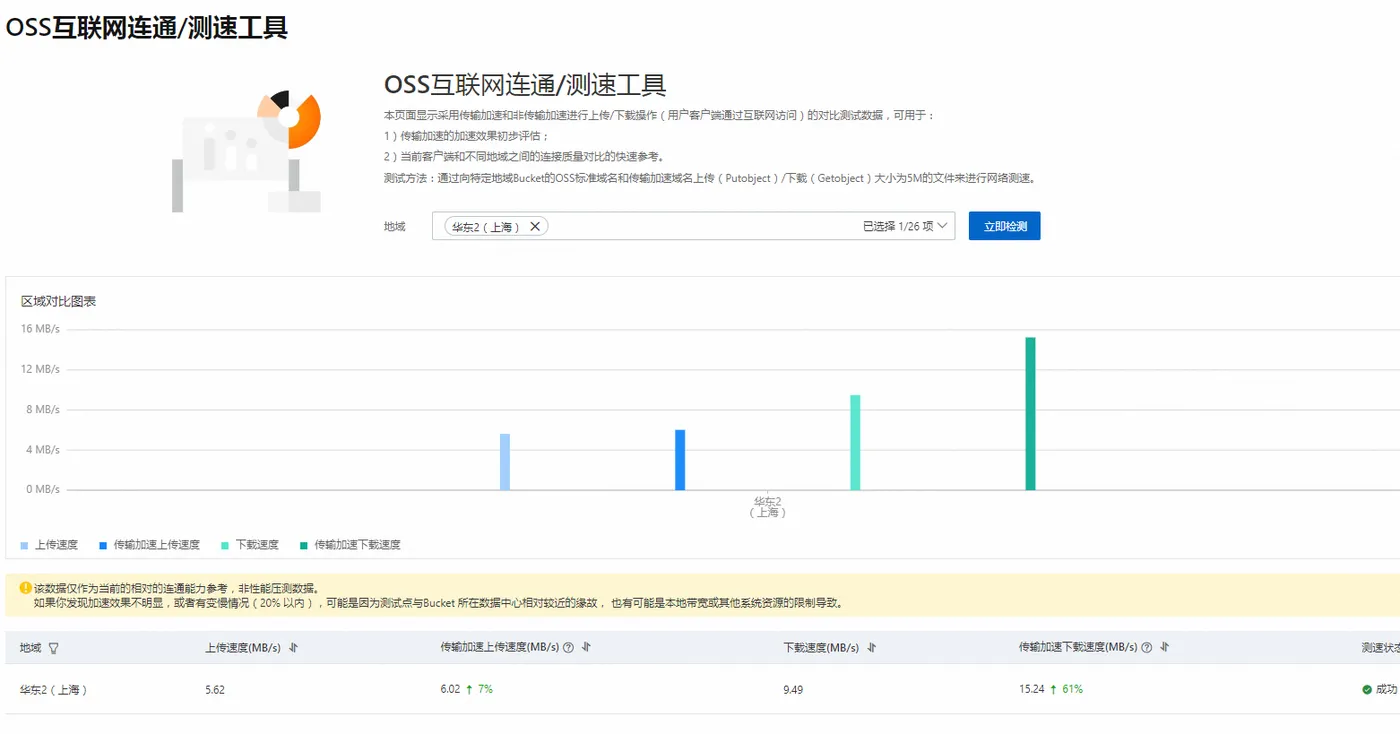Click the 华东2（上海） chart axis label

[768, 506]
